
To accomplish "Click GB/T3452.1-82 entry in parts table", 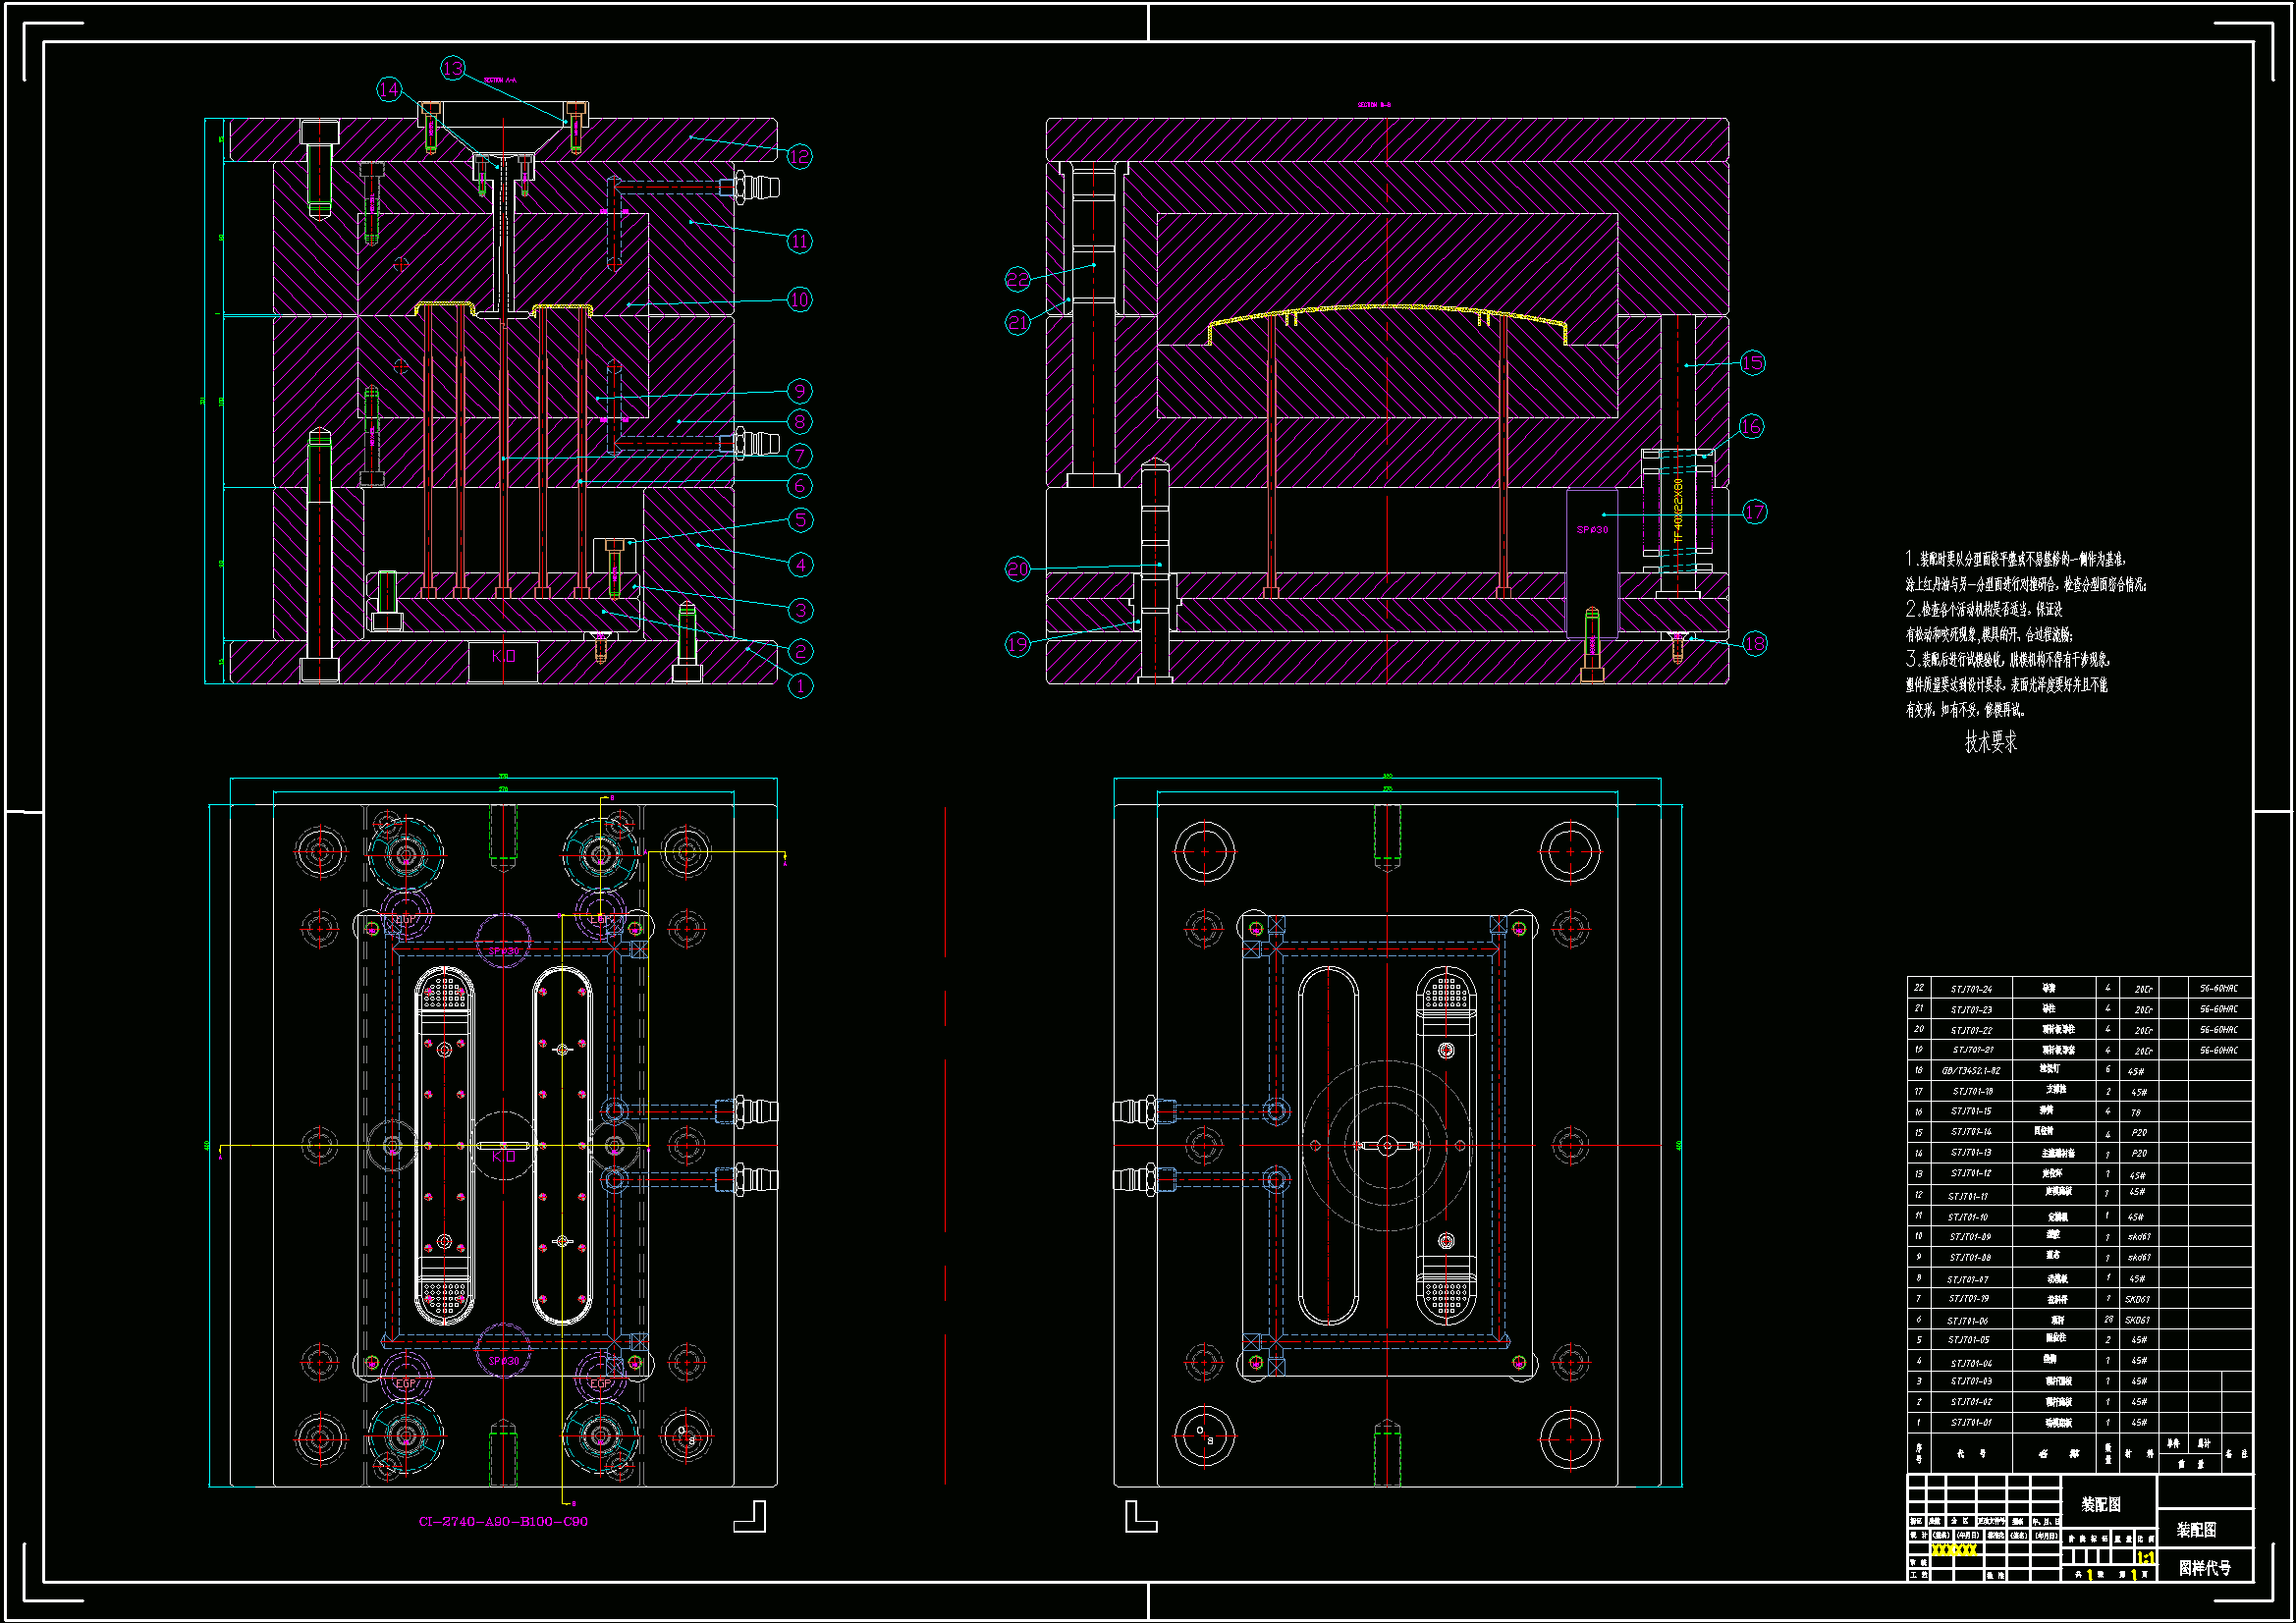I will 1971,1071.
